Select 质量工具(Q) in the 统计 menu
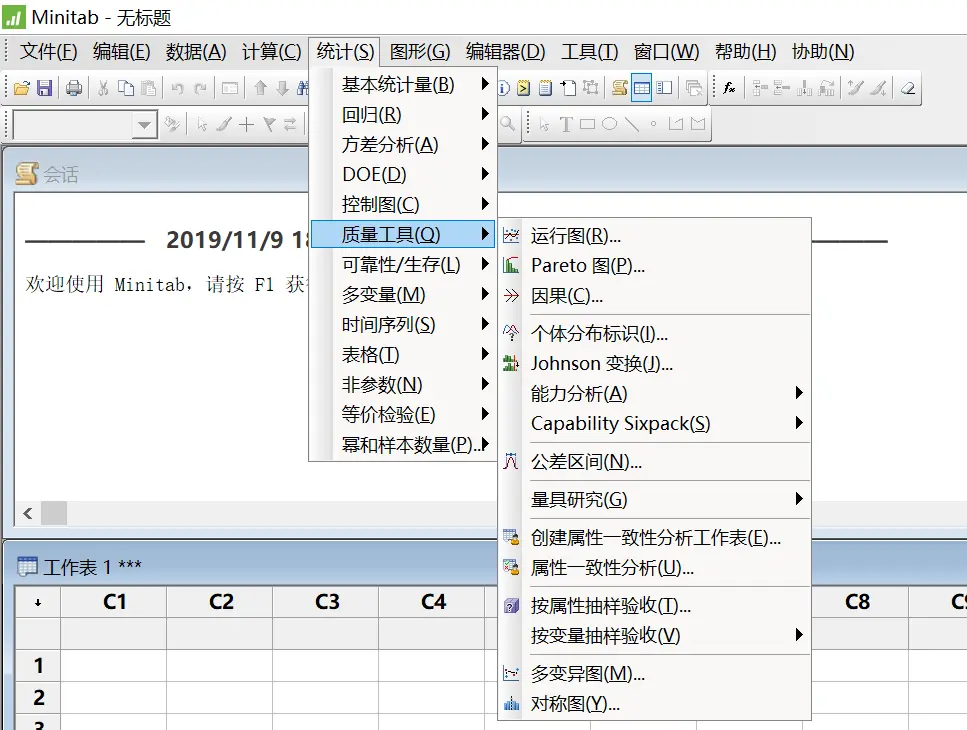The height and width of the screenshot is (730, 967). pyautogui.click(x=403, y=234)
